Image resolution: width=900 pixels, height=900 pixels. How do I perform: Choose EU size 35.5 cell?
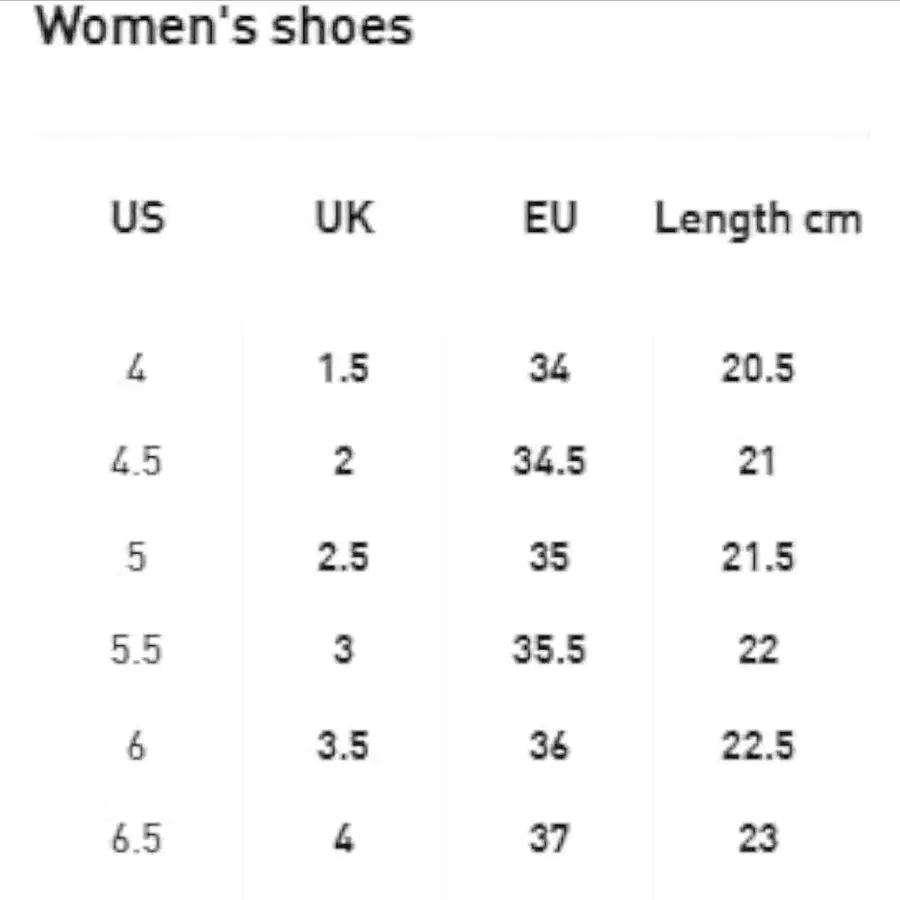549,649
